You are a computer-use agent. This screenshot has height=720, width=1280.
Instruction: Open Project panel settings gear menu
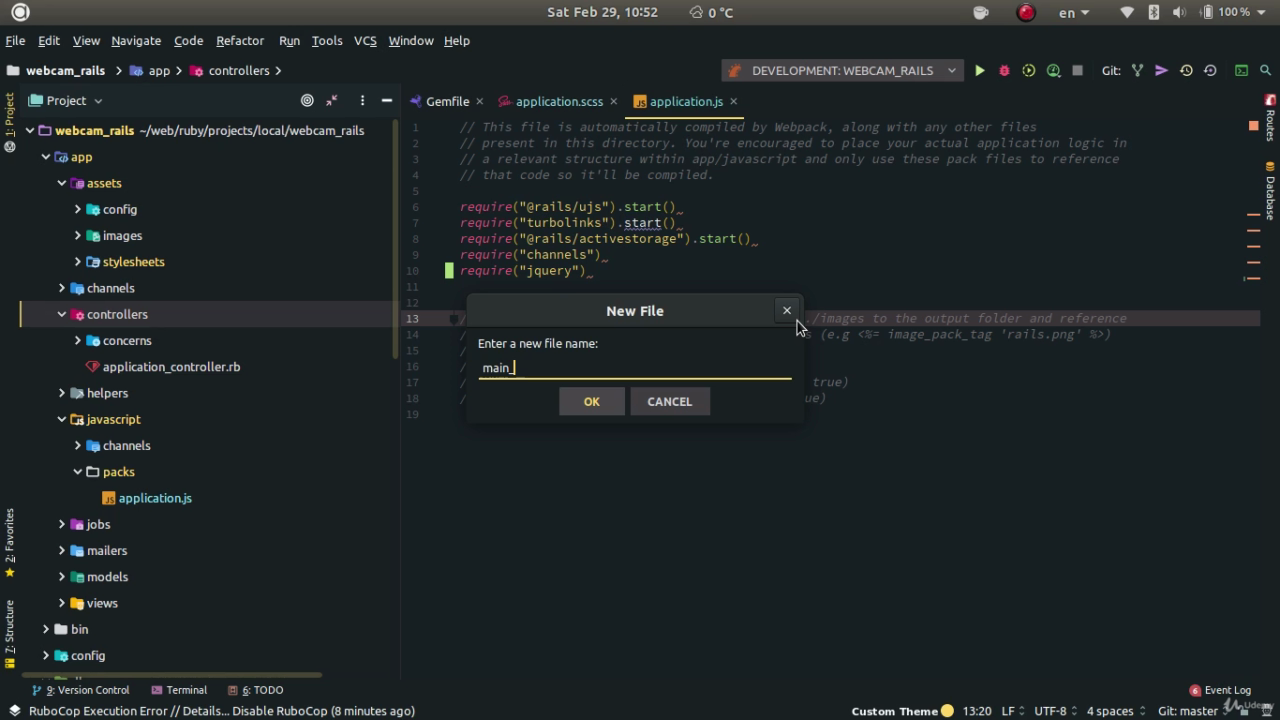point(362,100)
